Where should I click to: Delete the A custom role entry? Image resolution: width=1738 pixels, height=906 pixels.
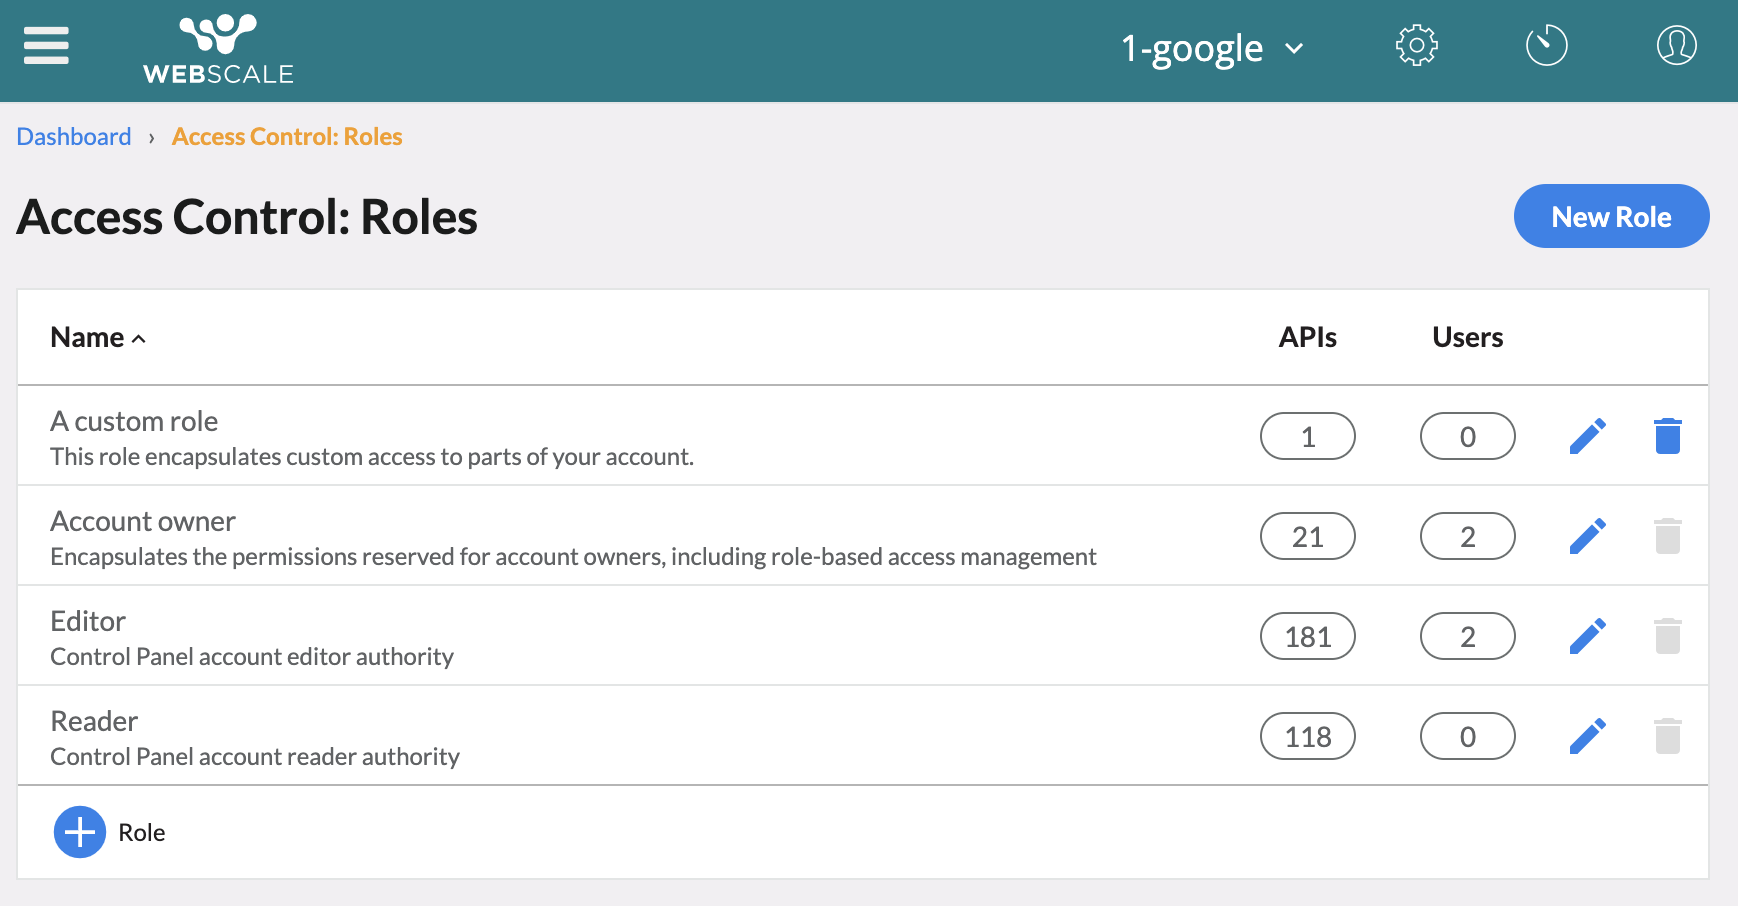pos(1667,436)
